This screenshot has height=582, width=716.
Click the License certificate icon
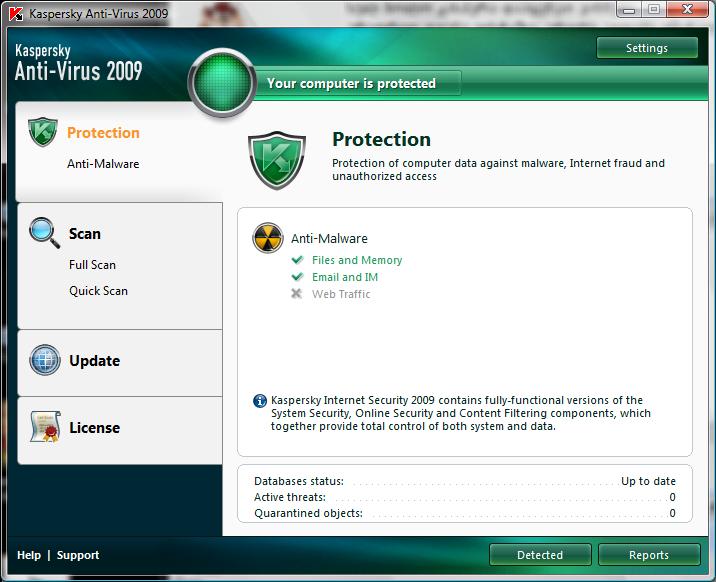click(45, 427)
